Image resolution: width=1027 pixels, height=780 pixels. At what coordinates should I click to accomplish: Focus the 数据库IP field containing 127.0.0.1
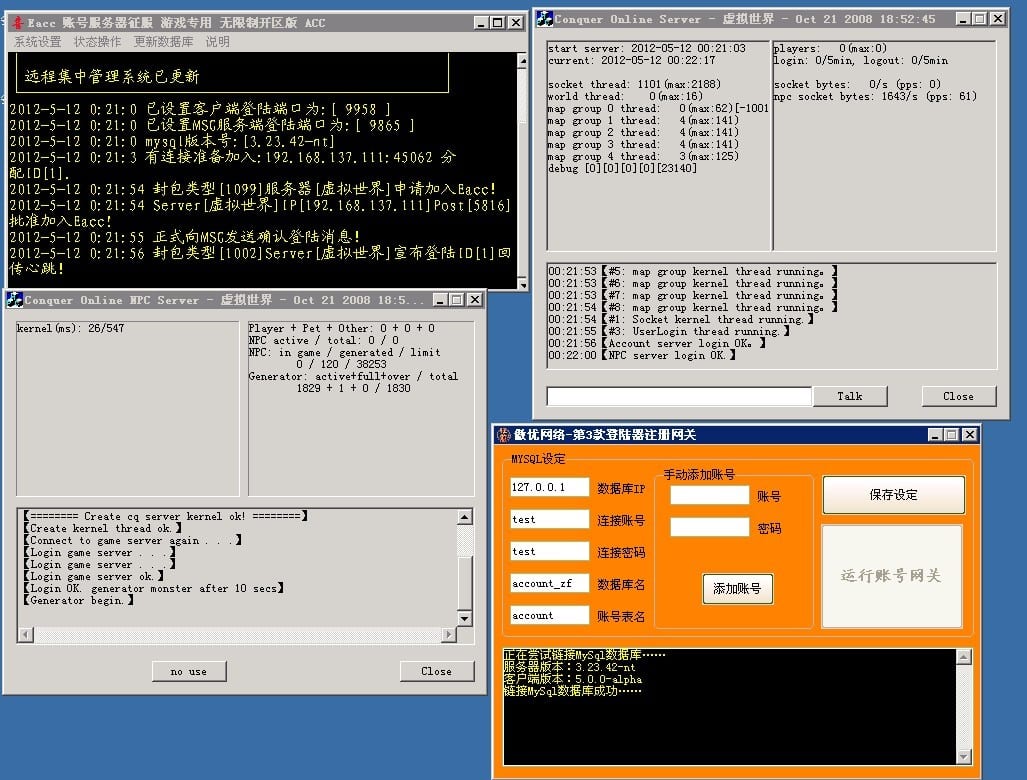pos(549,487)
